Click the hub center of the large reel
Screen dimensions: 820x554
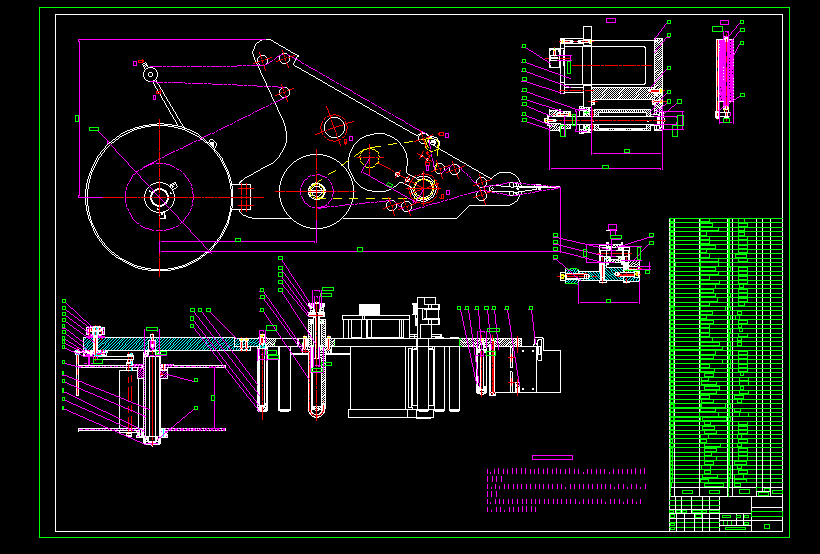pyautogui.click(x=159, y=197)
